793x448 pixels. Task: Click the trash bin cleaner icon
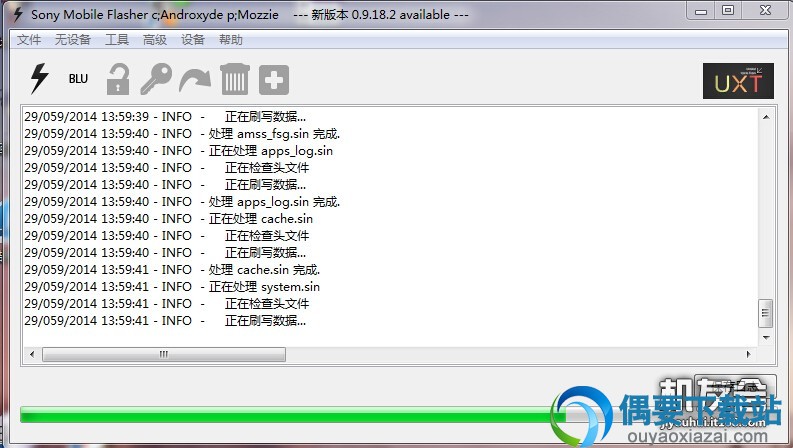pos(235,79)
